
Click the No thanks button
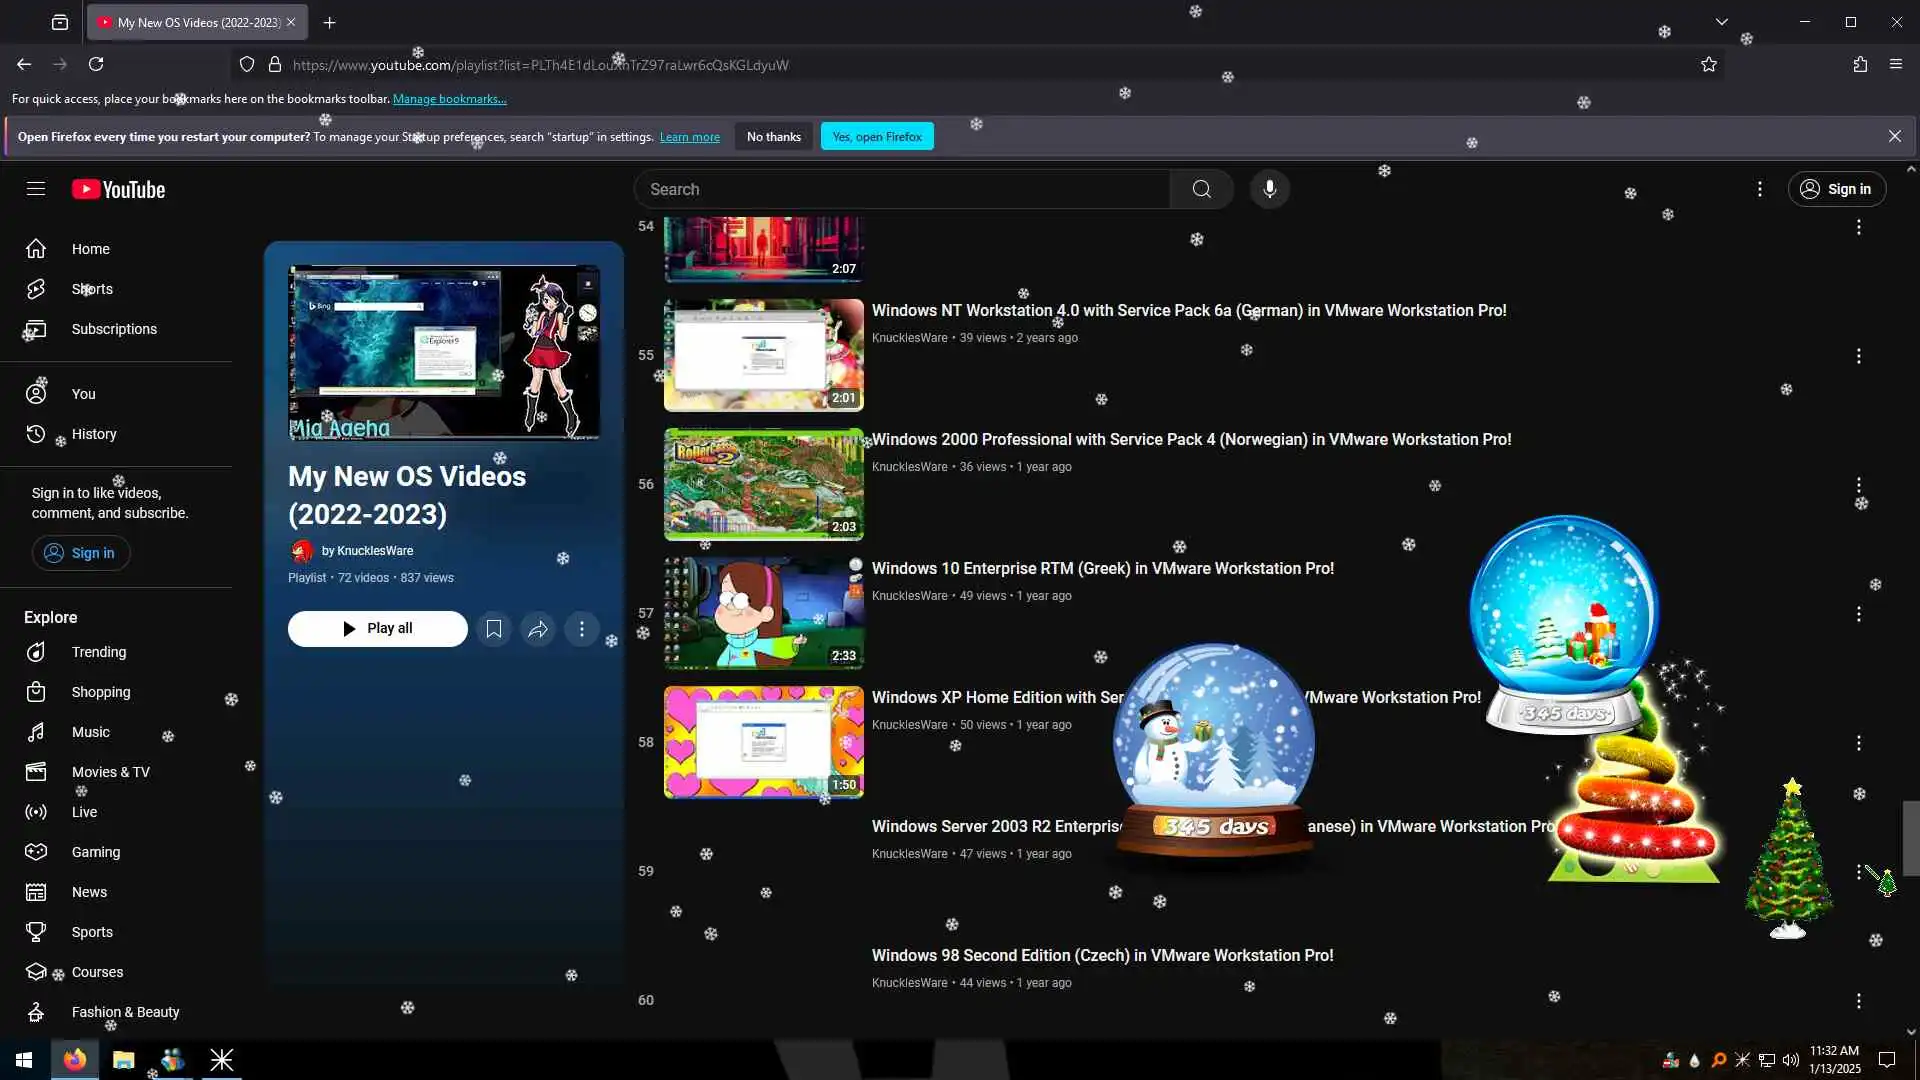click(773, 137)
